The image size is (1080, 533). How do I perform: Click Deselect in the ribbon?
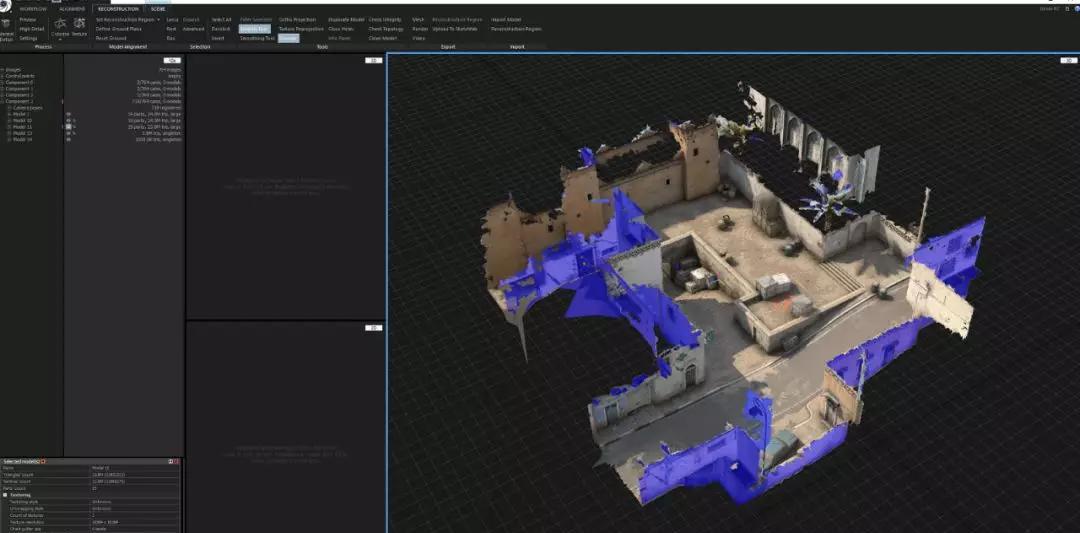coord(221,29)
